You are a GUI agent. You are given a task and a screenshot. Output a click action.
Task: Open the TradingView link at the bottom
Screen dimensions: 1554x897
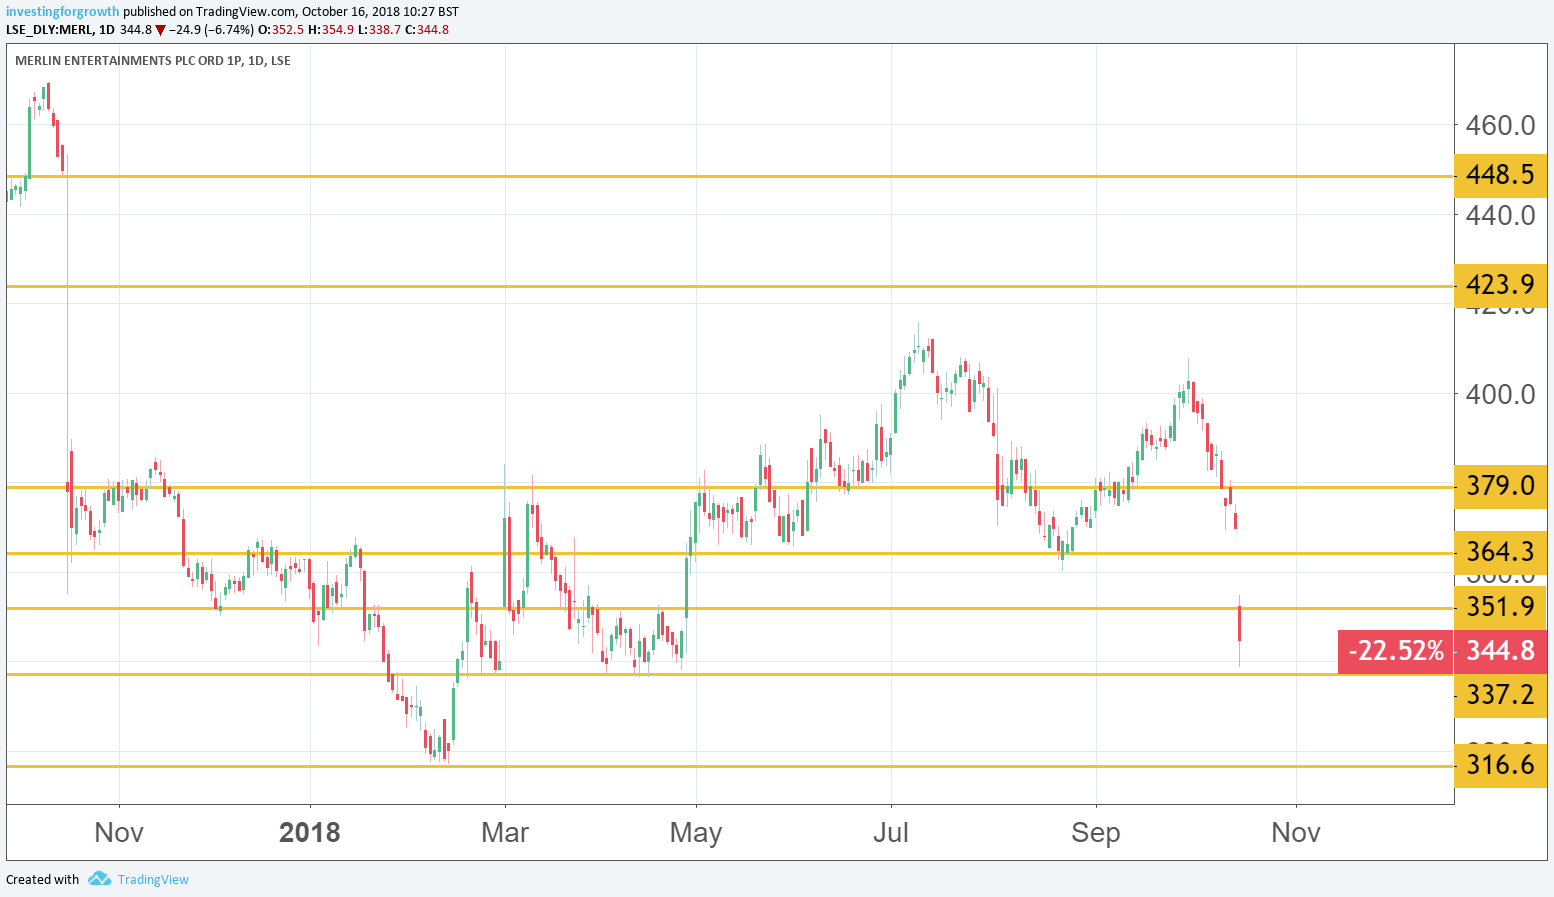pos(153,880)
